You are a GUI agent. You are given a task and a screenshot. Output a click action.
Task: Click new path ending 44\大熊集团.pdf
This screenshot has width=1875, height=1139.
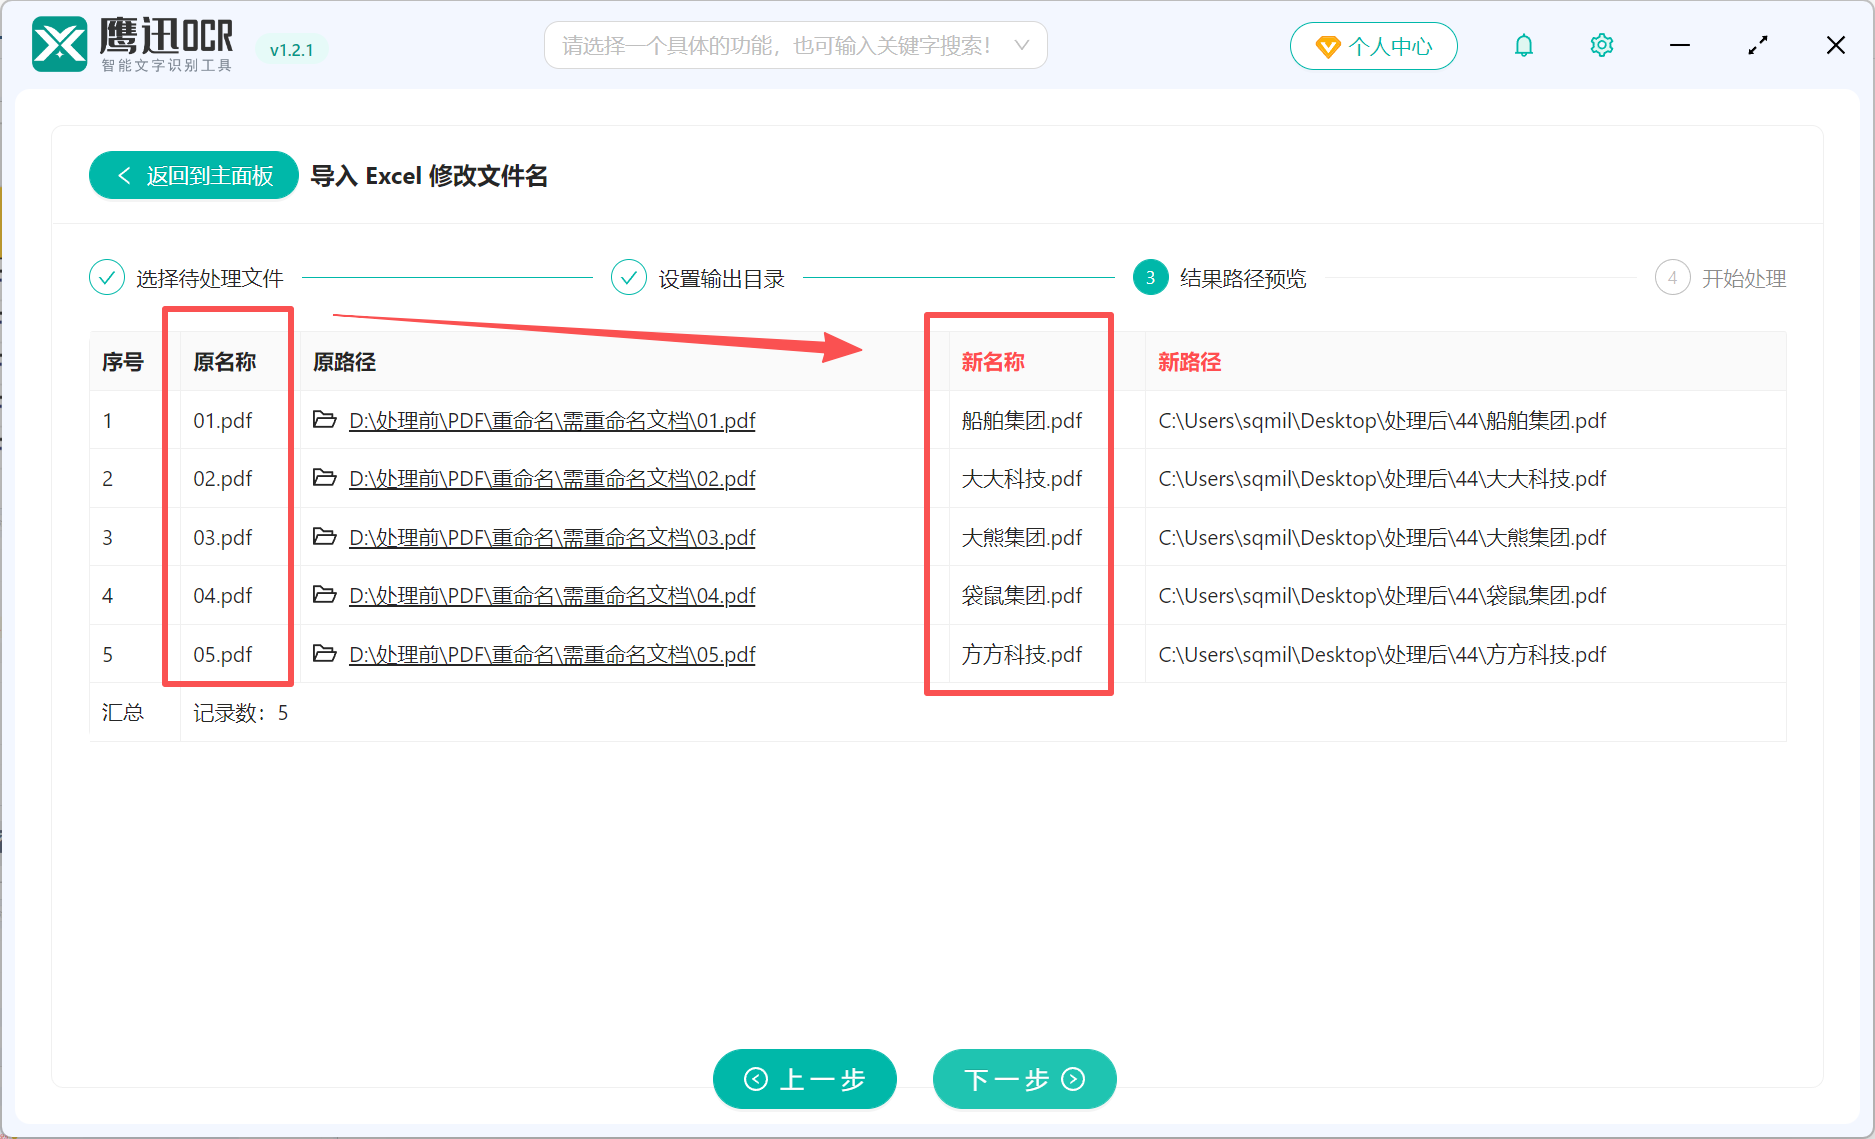coord(1382,537)
